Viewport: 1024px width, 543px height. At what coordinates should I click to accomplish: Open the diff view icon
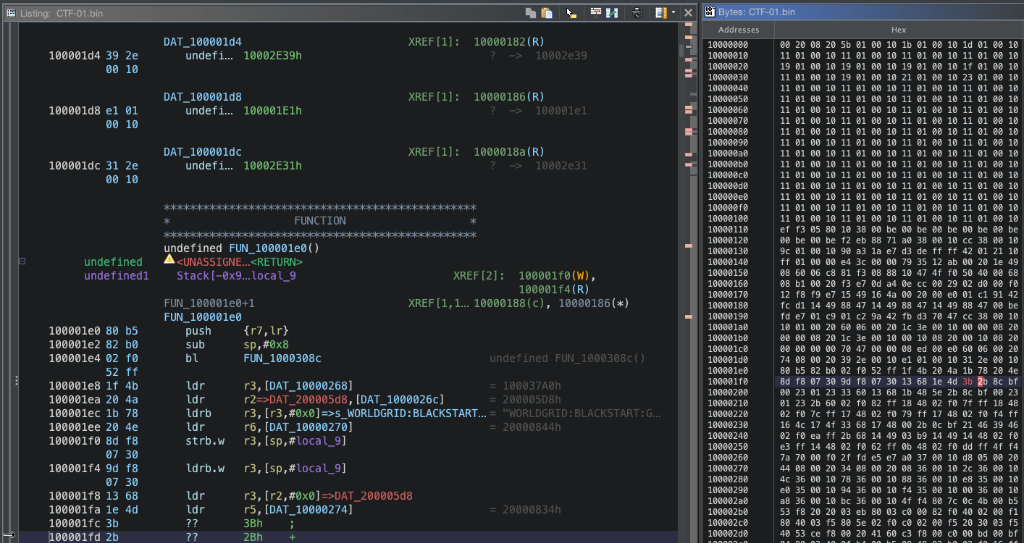point(613,12)
